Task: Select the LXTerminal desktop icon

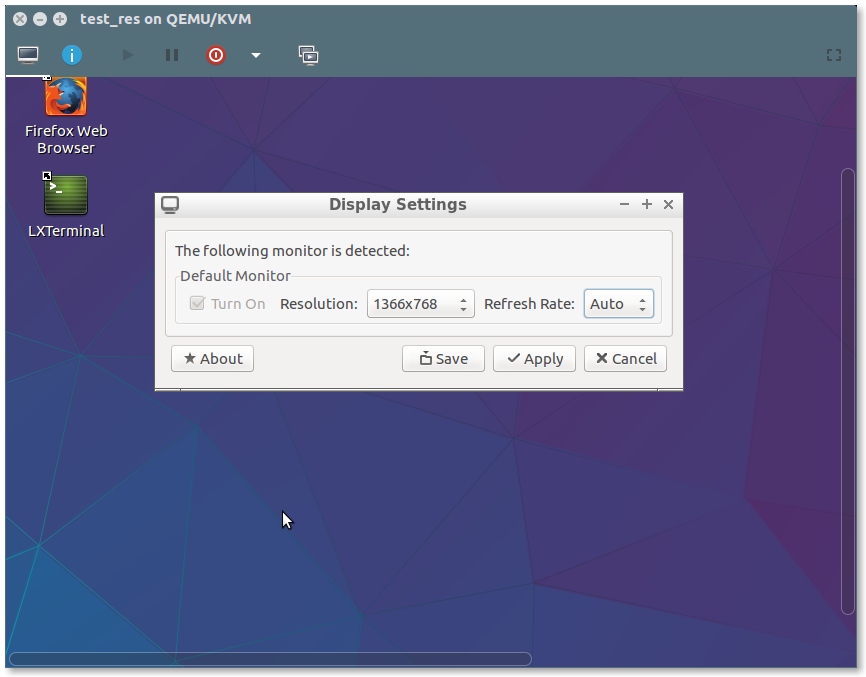Action: click(66, 206)
